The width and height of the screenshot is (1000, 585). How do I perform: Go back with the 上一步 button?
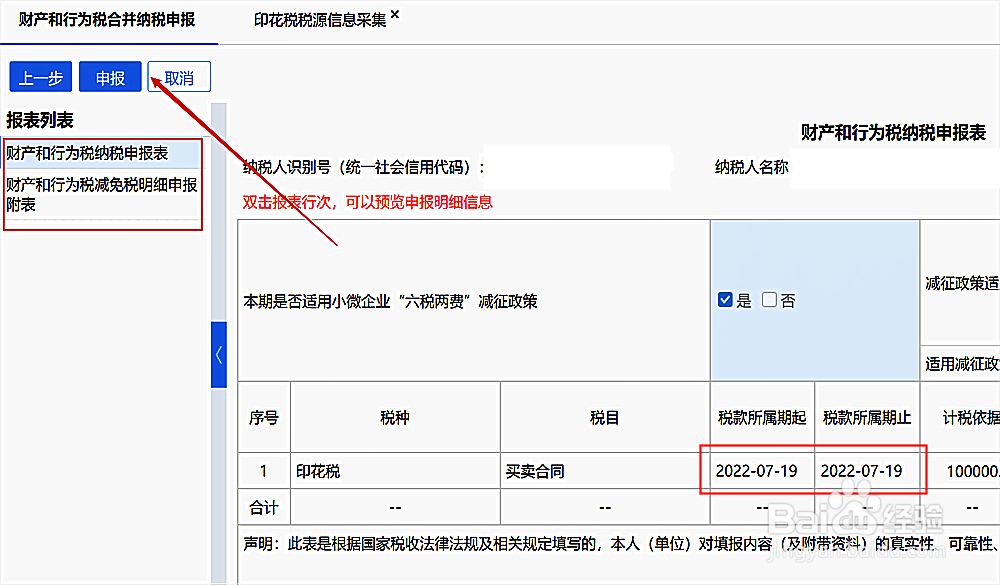coord(41,77)
